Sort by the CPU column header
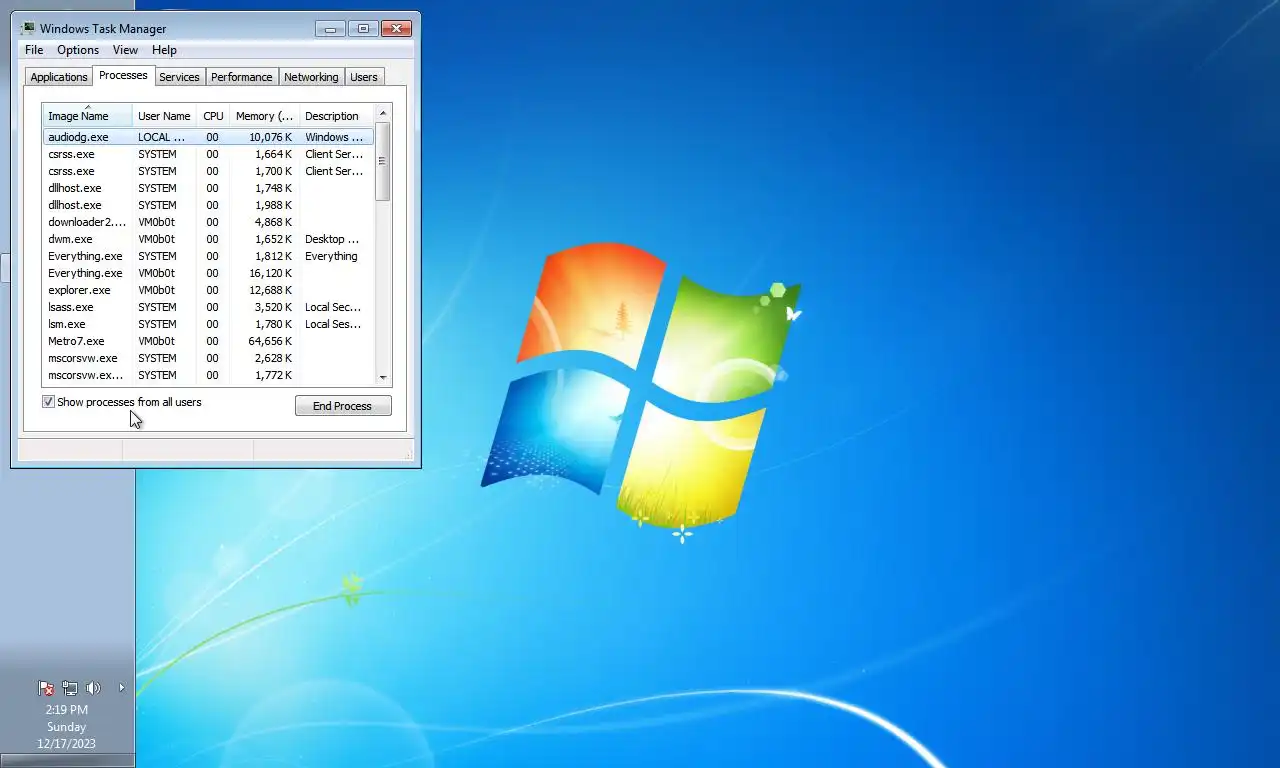The height and width of the screenshot is (768, 1280). [x=213, y=116]
